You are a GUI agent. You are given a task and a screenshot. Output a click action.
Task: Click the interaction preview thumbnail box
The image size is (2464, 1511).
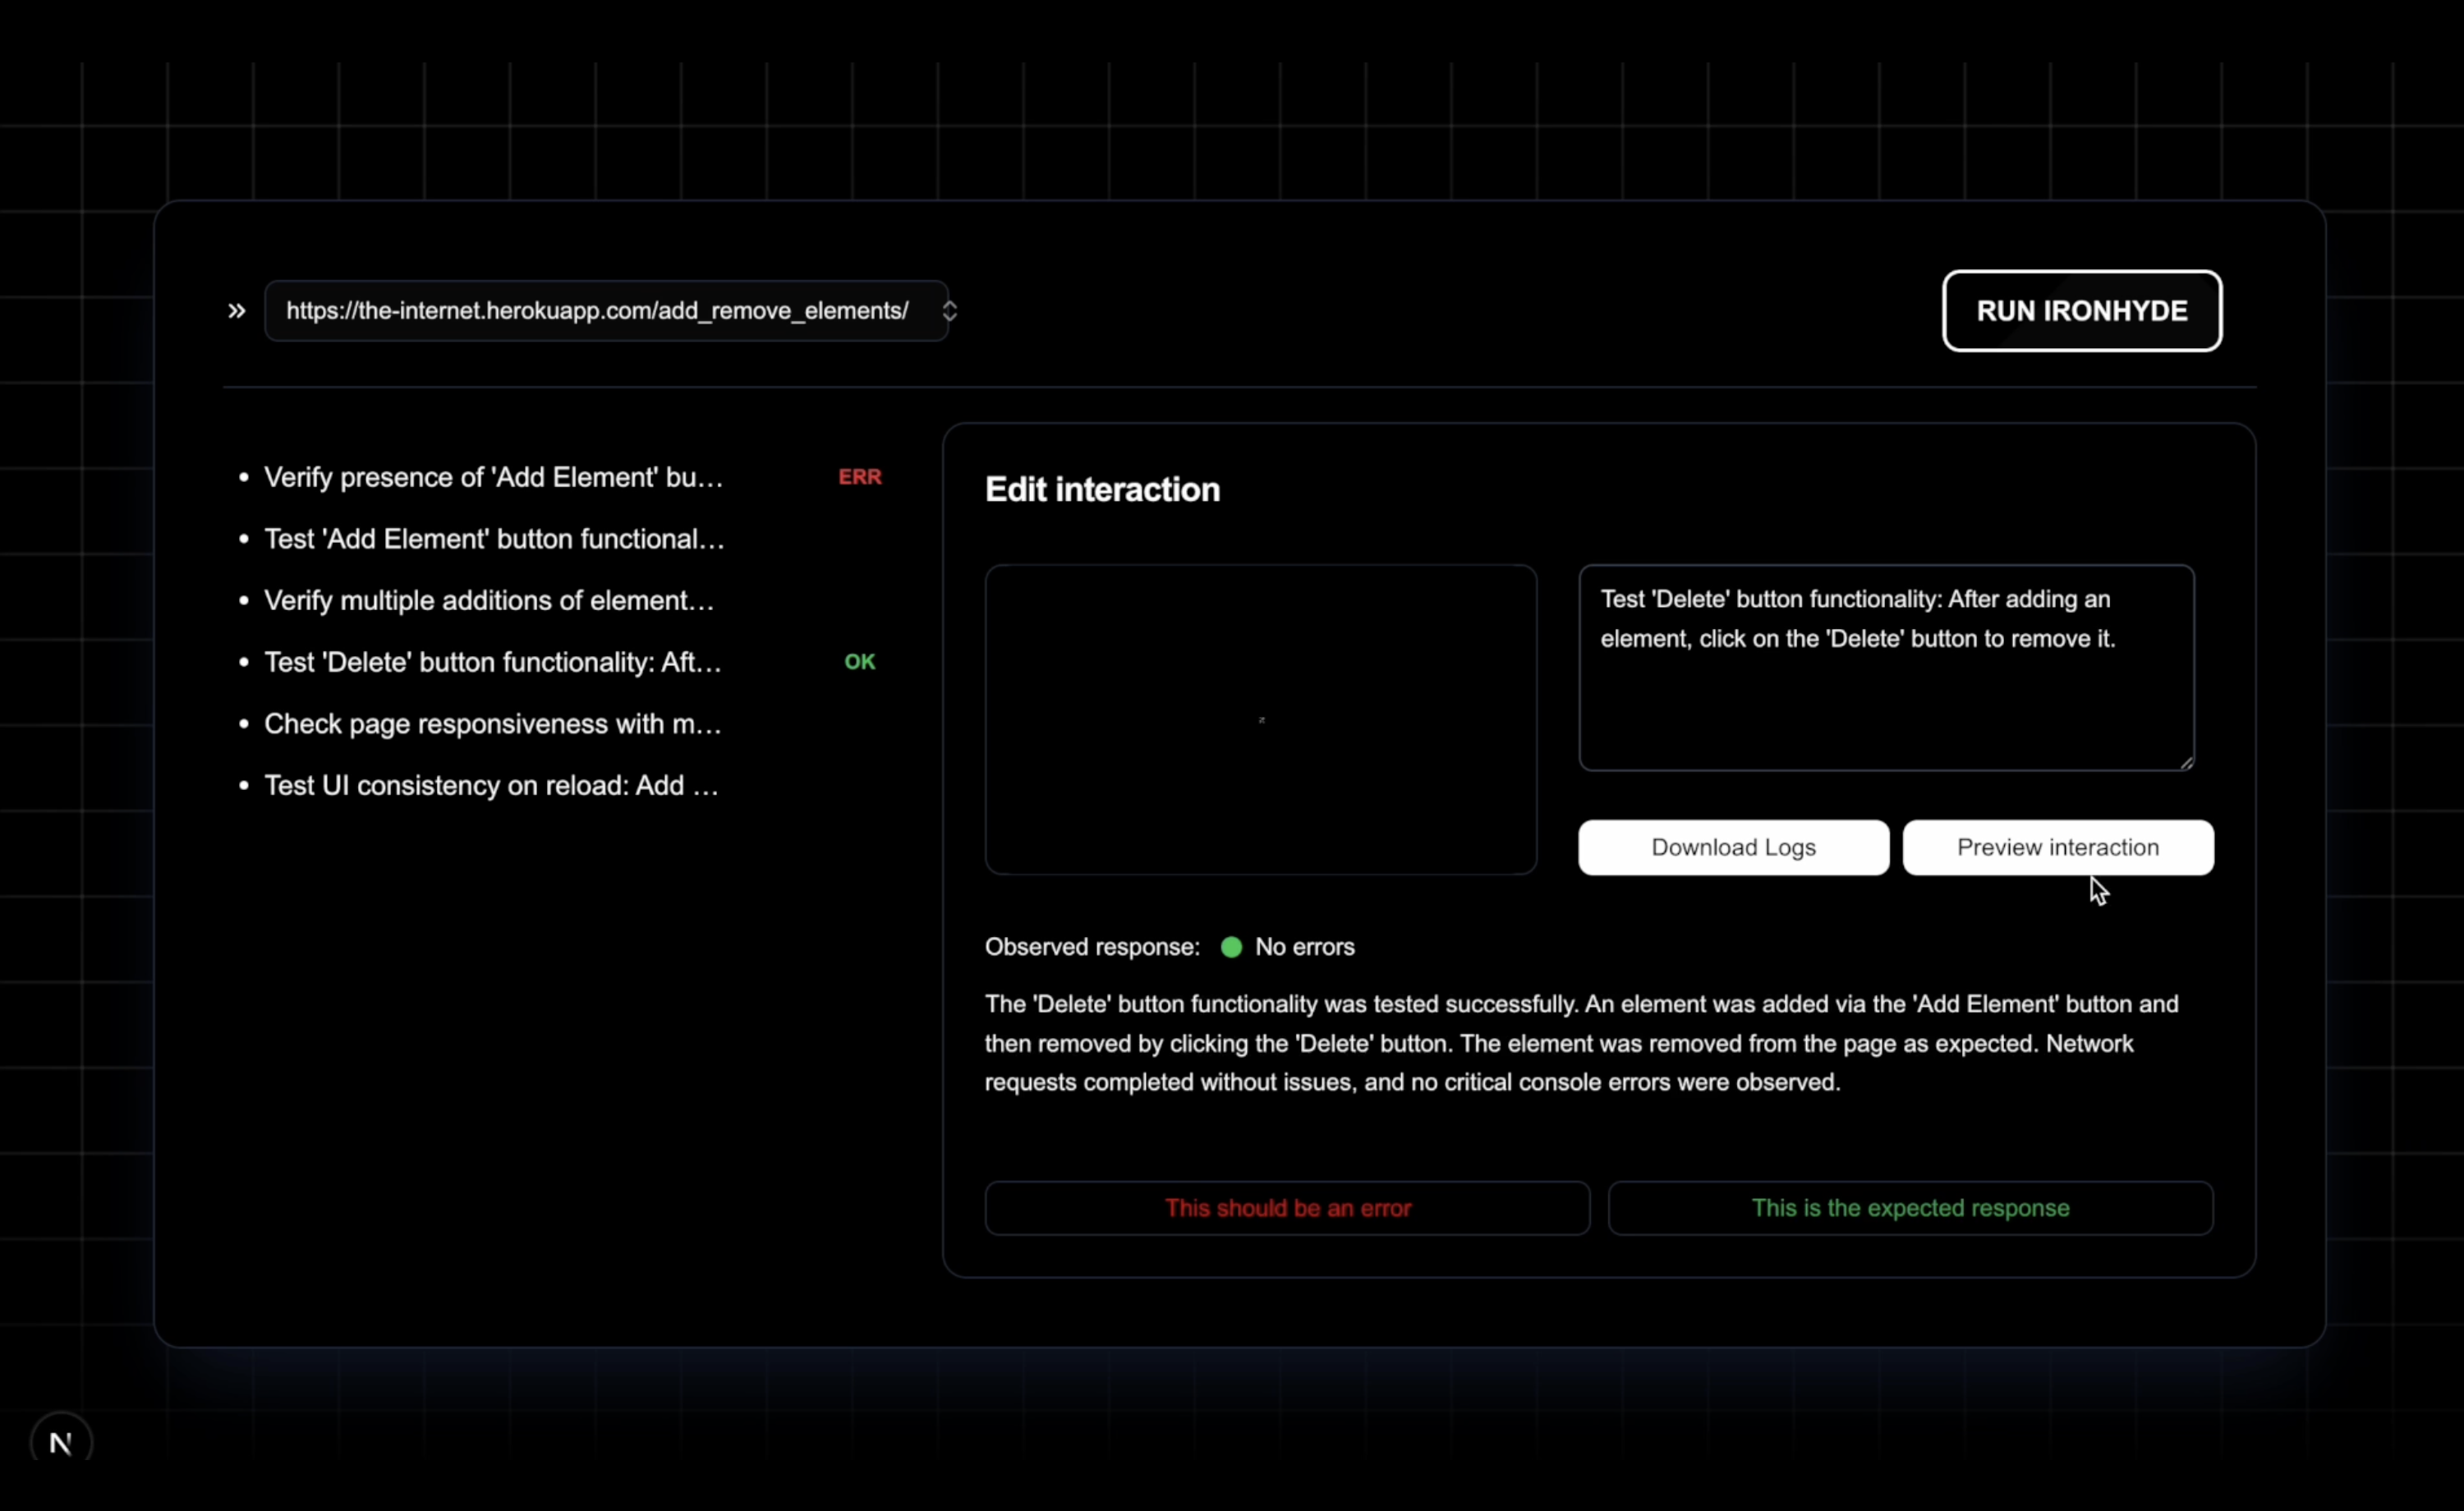point(1260,719)
